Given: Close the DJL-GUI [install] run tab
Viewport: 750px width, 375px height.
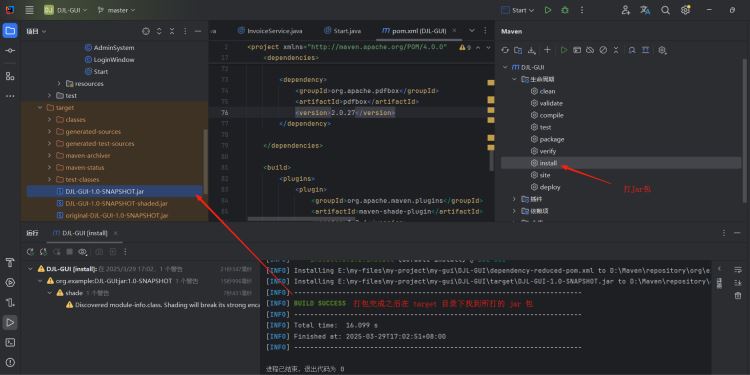Looking at the screenshot, I should click(115, 233).
